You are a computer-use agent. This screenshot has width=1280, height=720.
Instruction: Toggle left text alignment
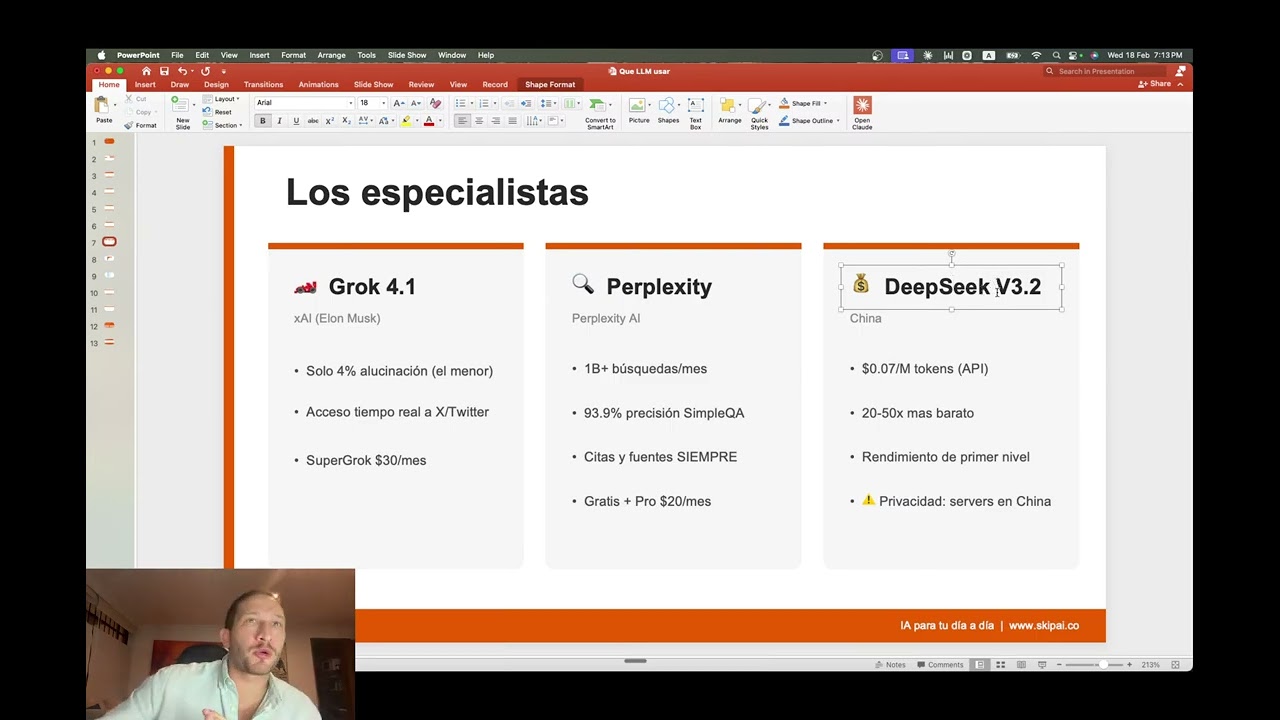(x=462, y=120)
